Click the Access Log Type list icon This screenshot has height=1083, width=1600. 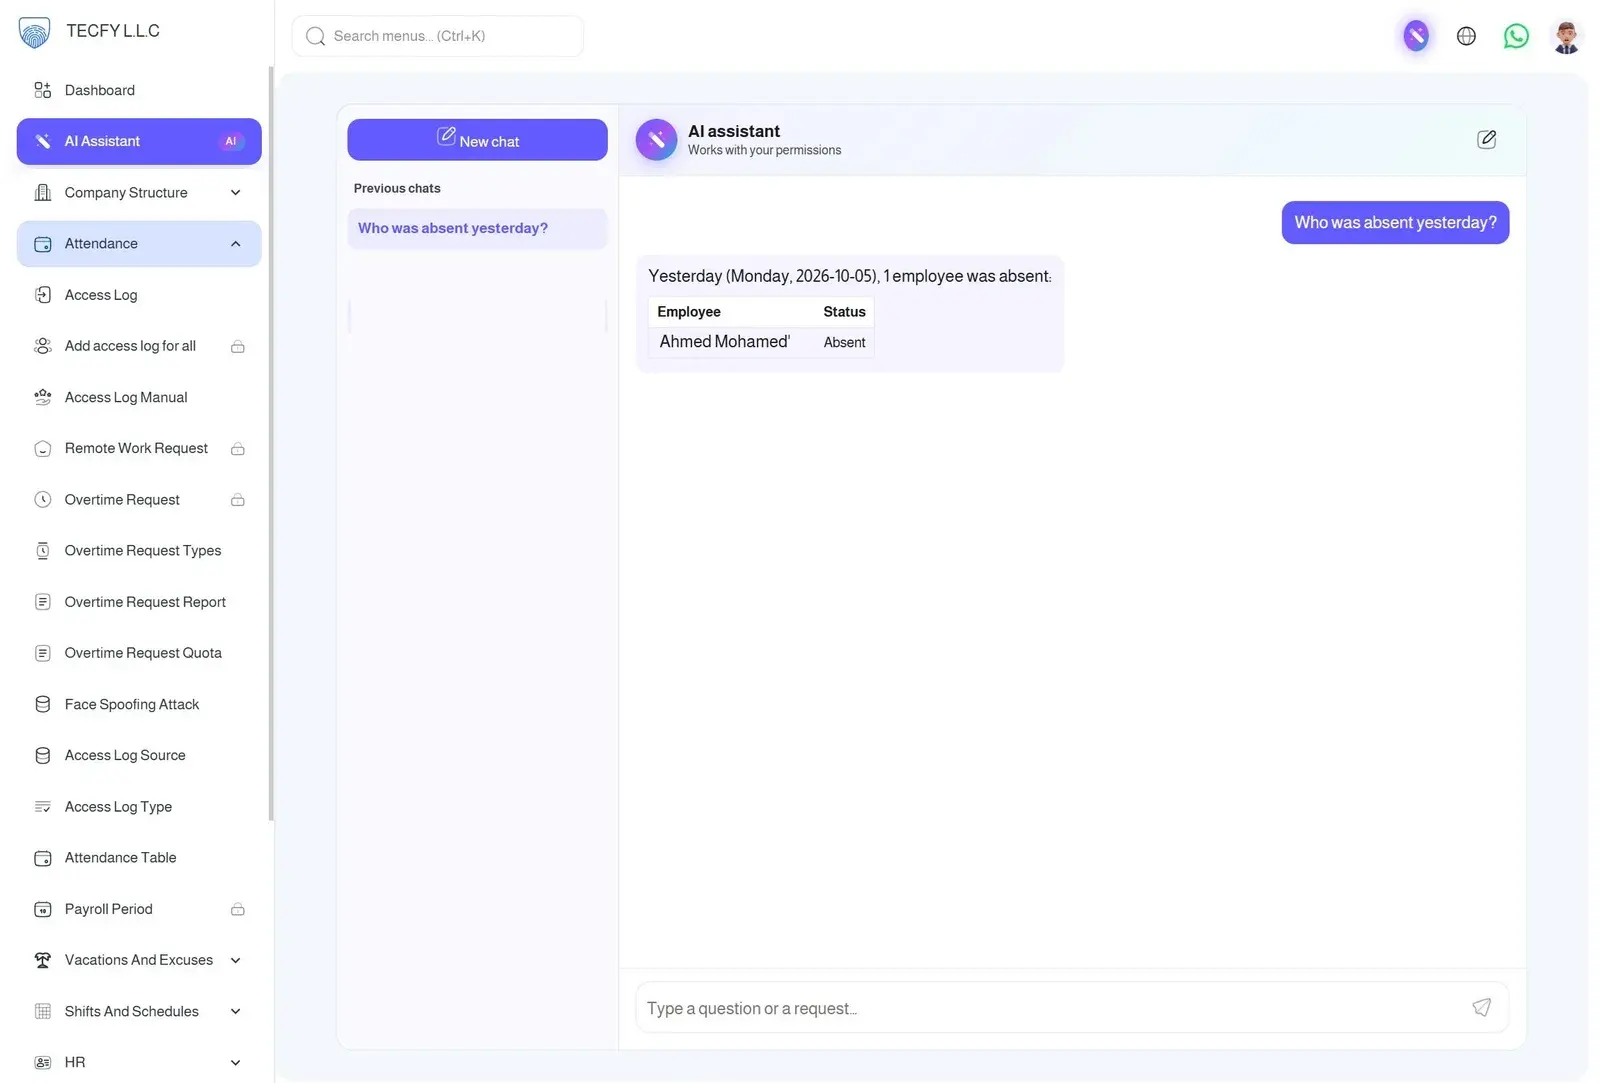click(43, 807)
